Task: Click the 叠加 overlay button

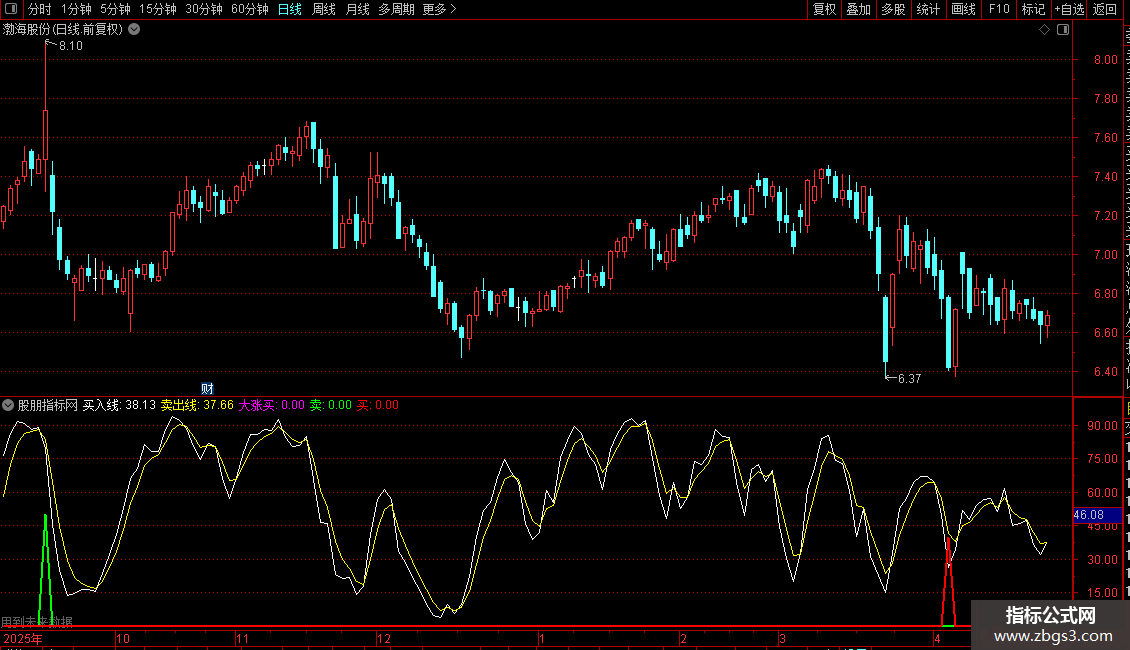Action: [x=858, y=9]
